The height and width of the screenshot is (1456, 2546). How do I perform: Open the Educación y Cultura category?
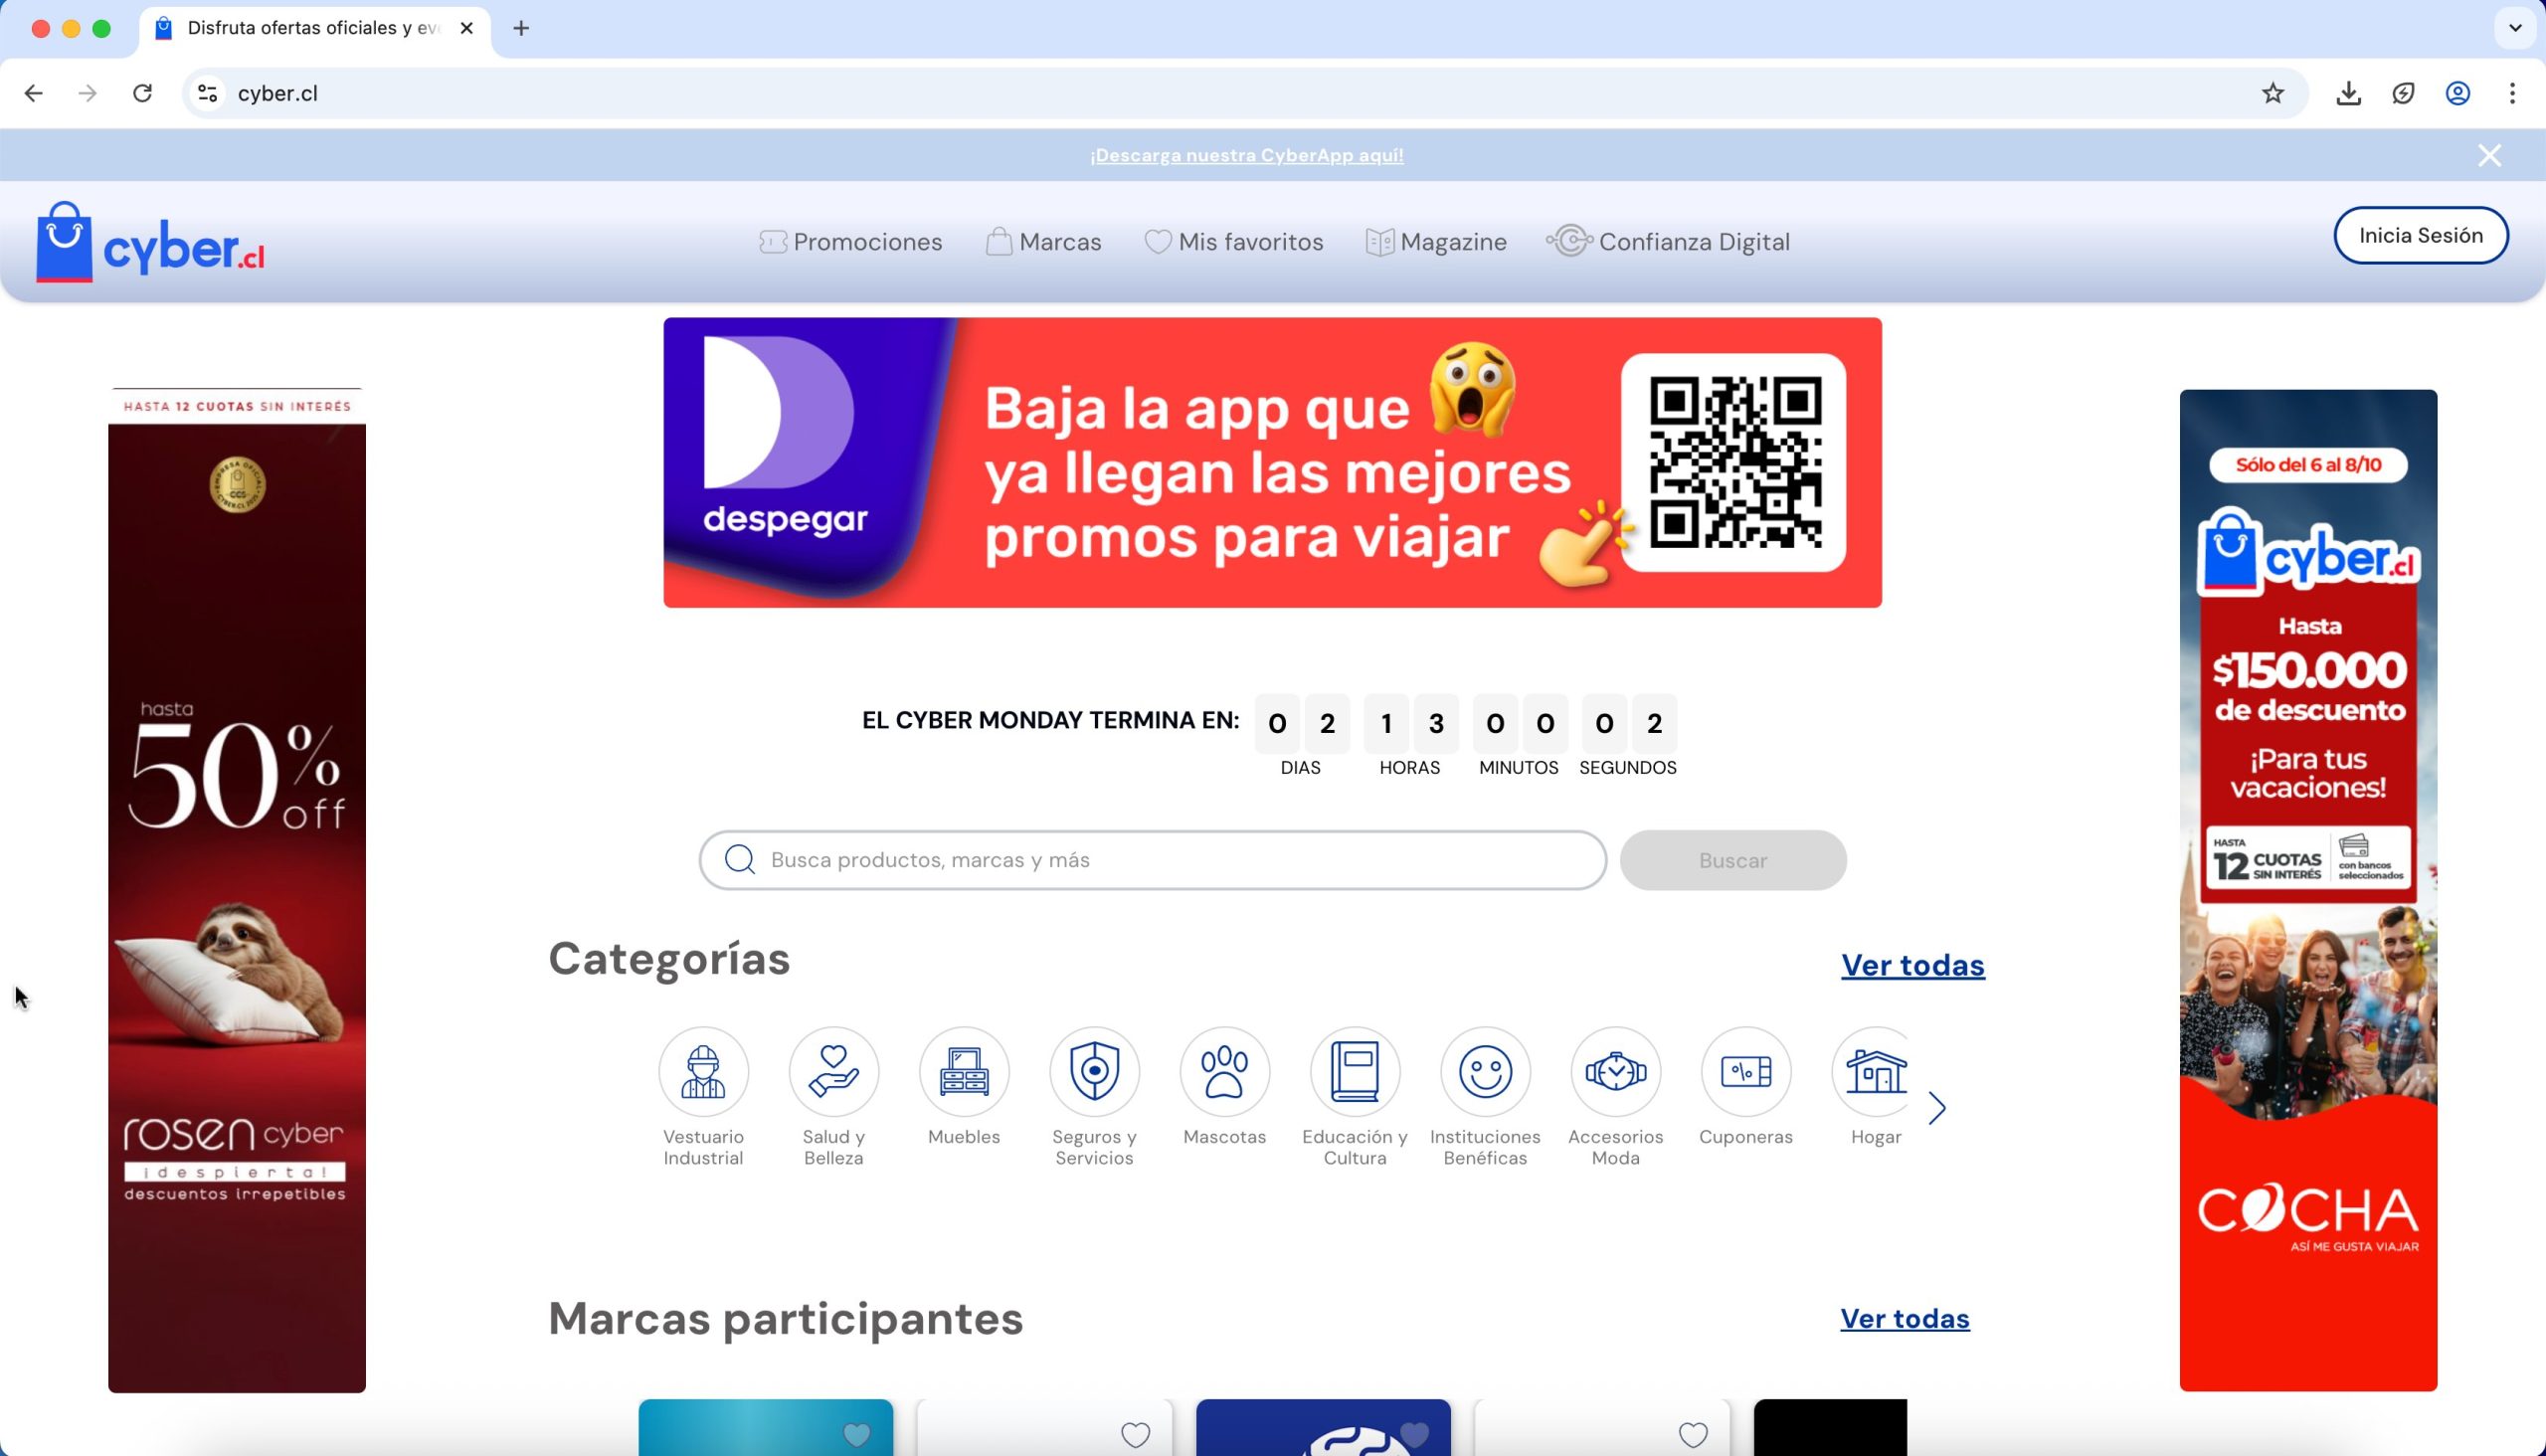[x=1354, y=1071]
